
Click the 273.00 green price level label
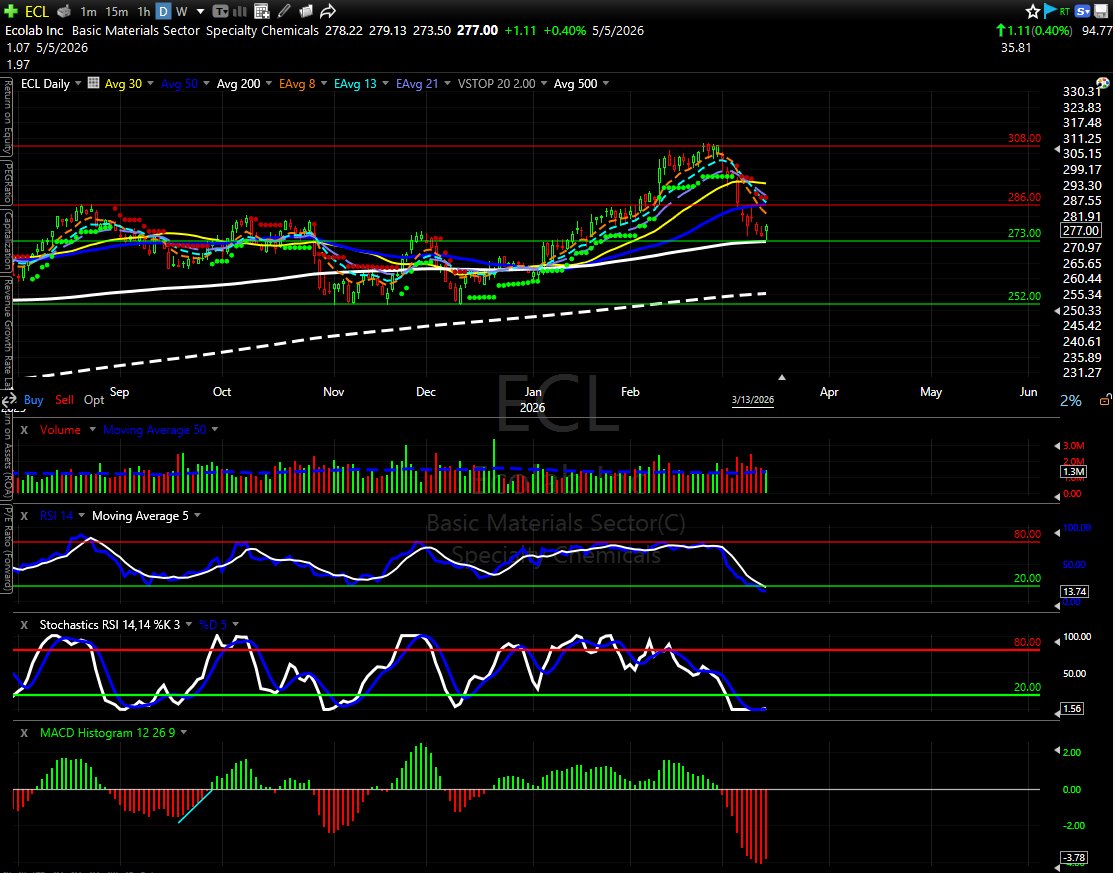click(x=1024, y=233)
